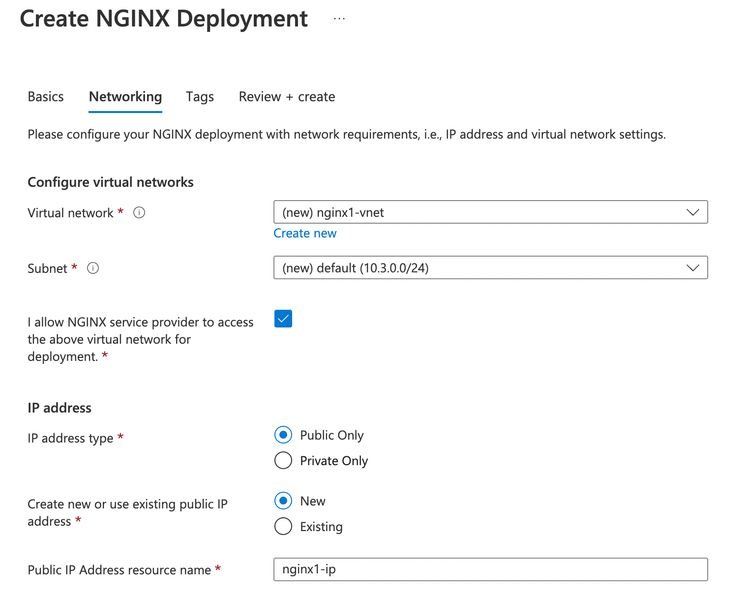The image size is (750, 590).
Task: Open the Tags tab
Action: coord(200,97)
